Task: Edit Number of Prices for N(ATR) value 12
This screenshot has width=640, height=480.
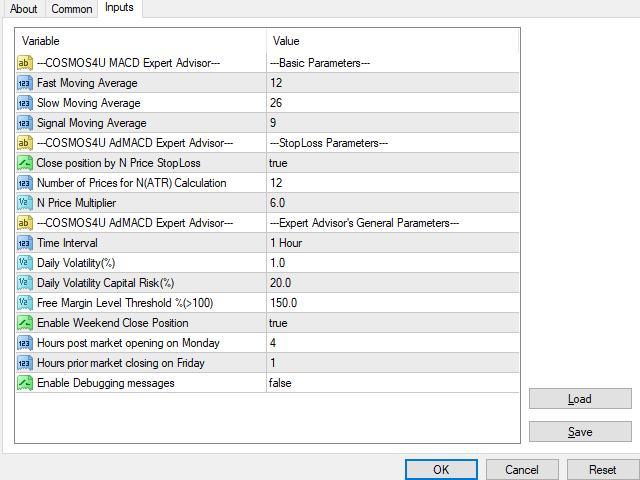Action: click(393, 183)
